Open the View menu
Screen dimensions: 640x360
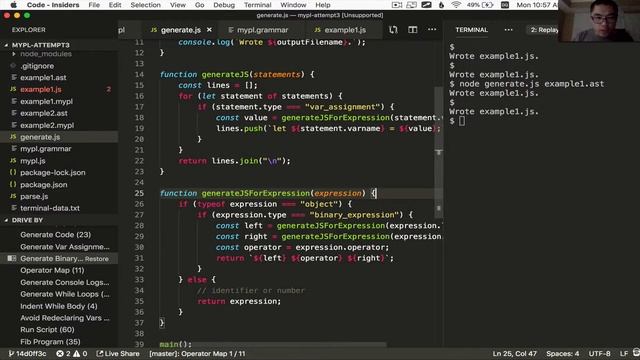(178, 5)
